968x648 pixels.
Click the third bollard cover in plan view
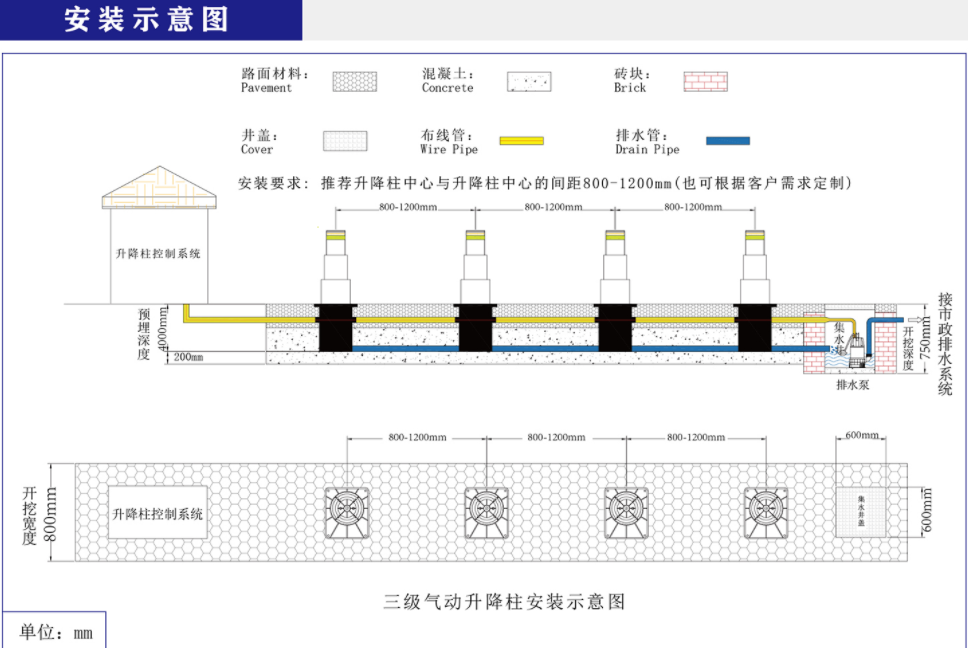click(x=627, y=513)
